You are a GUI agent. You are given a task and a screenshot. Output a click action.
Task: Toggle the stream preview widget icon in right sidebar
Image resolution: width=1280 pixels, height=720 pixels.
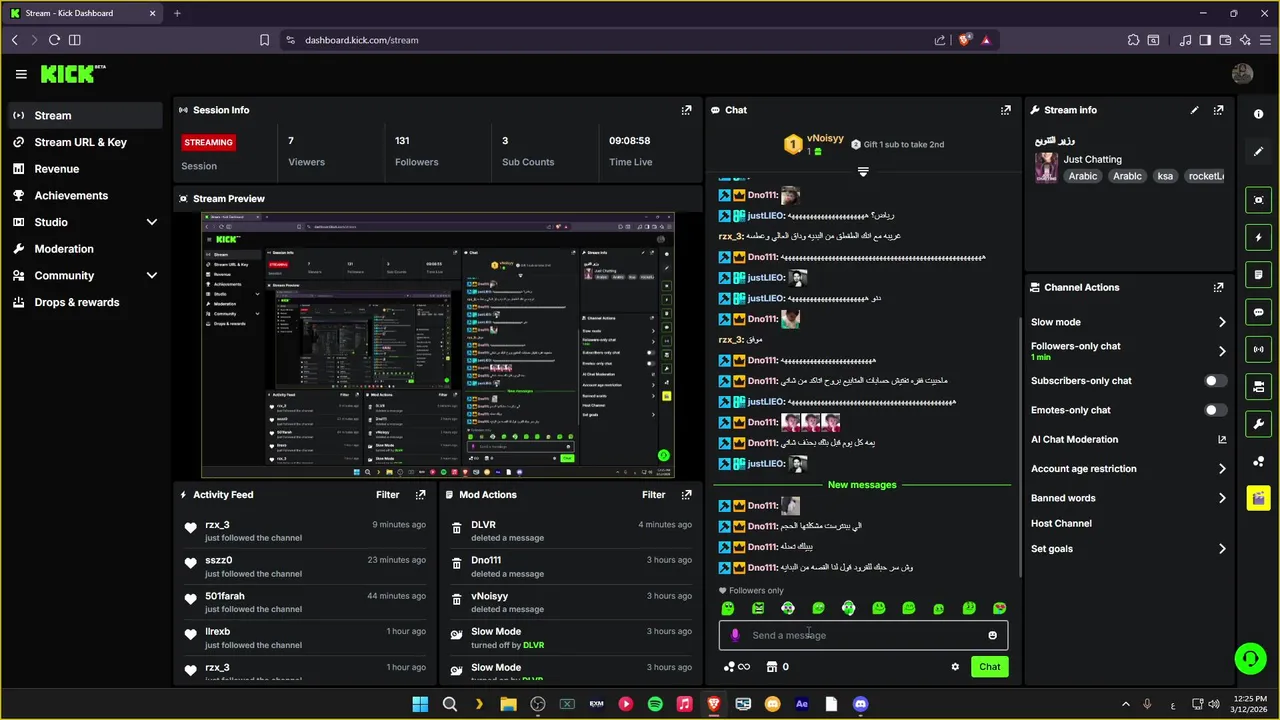coord(1258,200)
